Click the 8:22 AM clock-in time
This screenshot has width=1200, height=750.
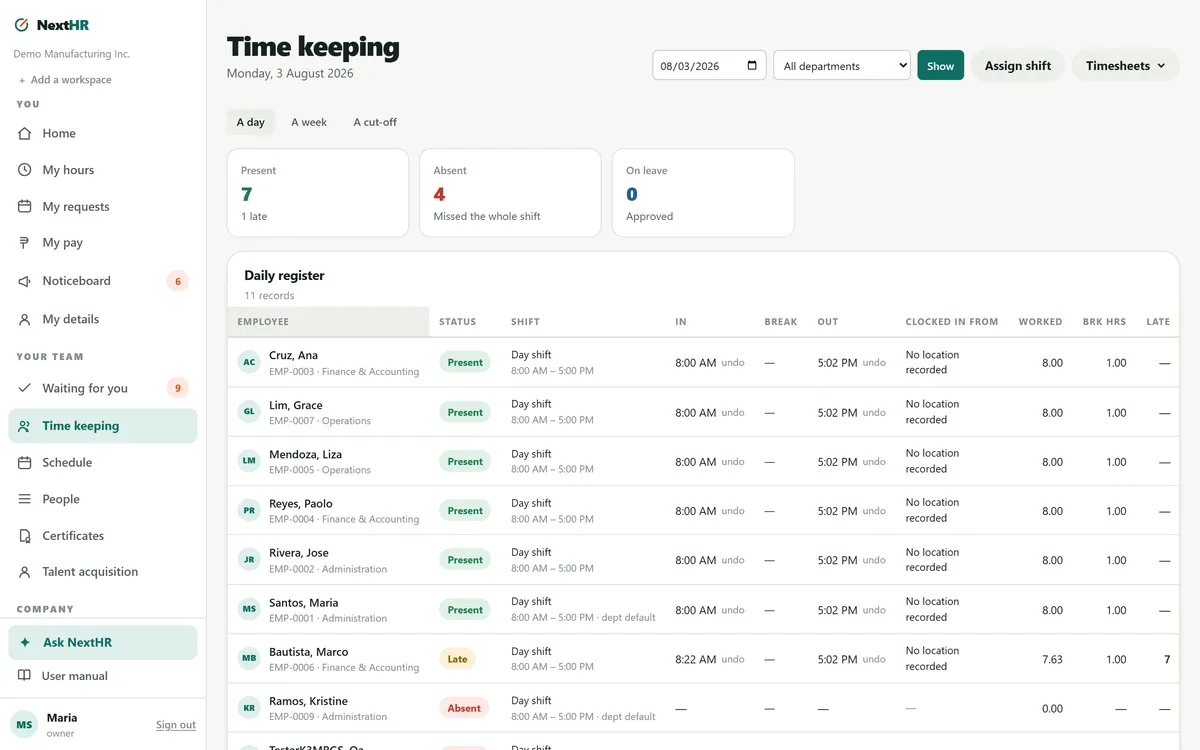[696, 660]
